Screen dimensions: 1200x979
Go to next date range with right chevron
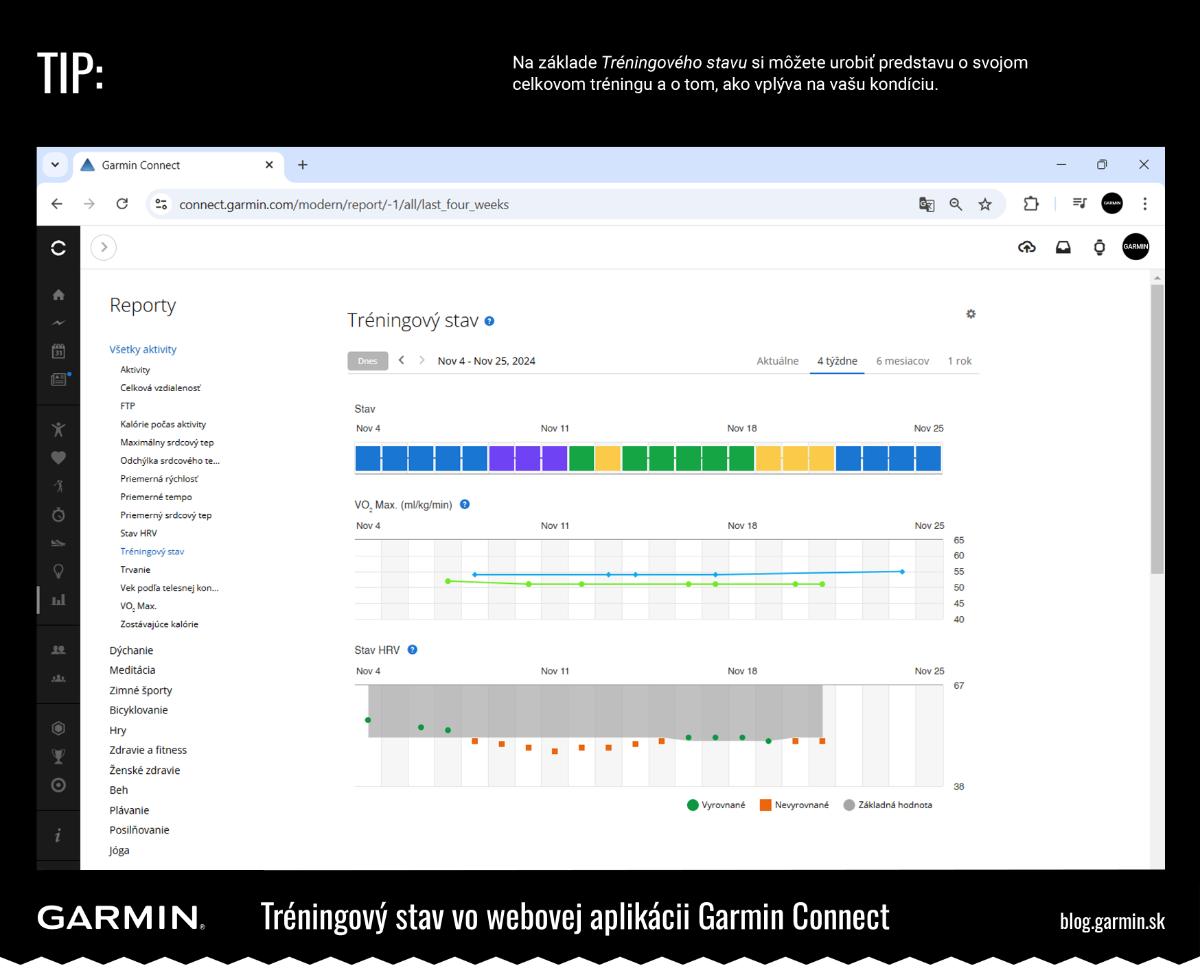422,360
